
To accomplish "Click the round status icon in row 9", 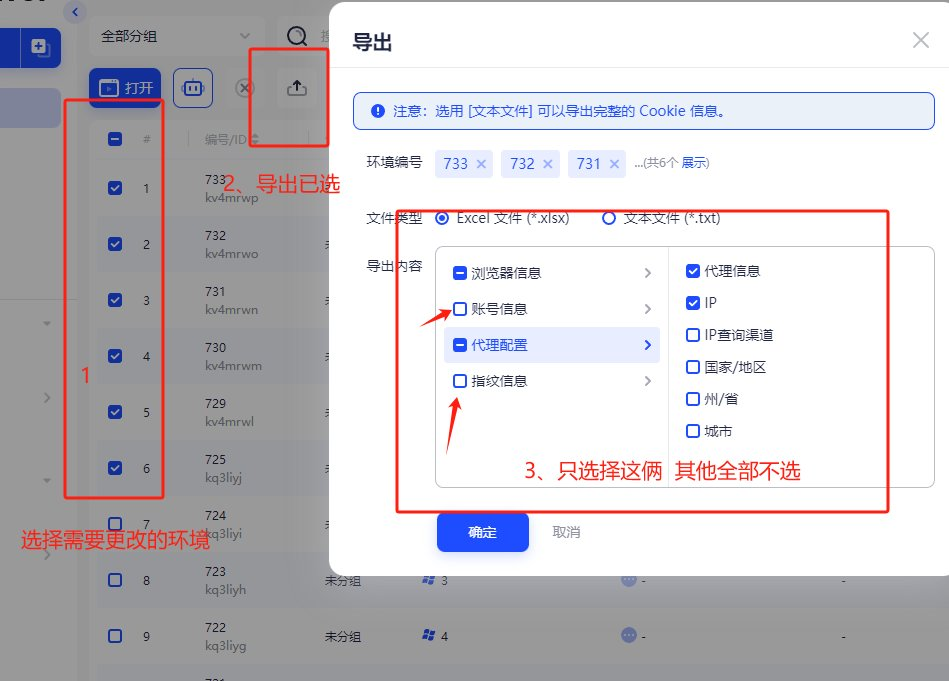I will pos(629,635).
